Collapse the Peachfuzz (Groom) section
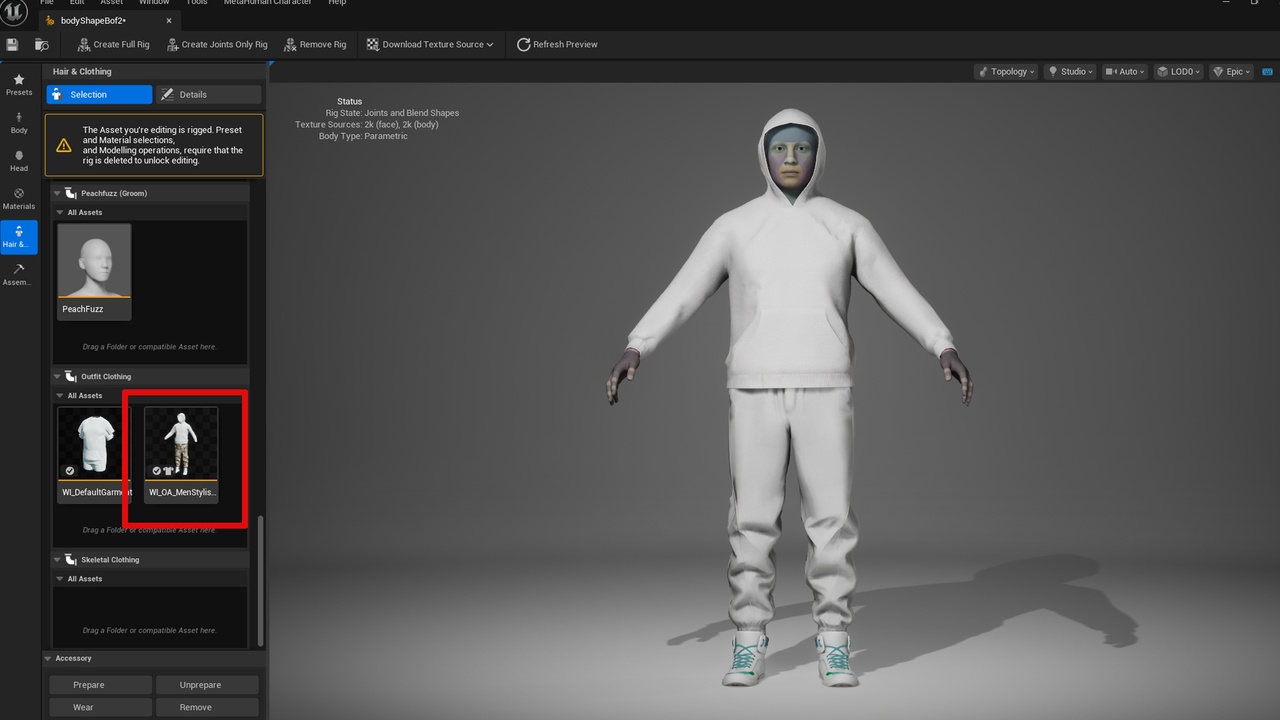Screen dimensions: 1280x720 coord(57,193)
